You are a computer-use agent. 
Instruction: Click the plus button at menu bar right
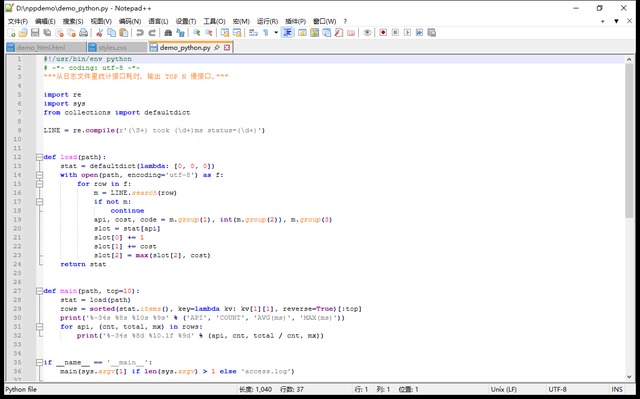click(602, 21)
